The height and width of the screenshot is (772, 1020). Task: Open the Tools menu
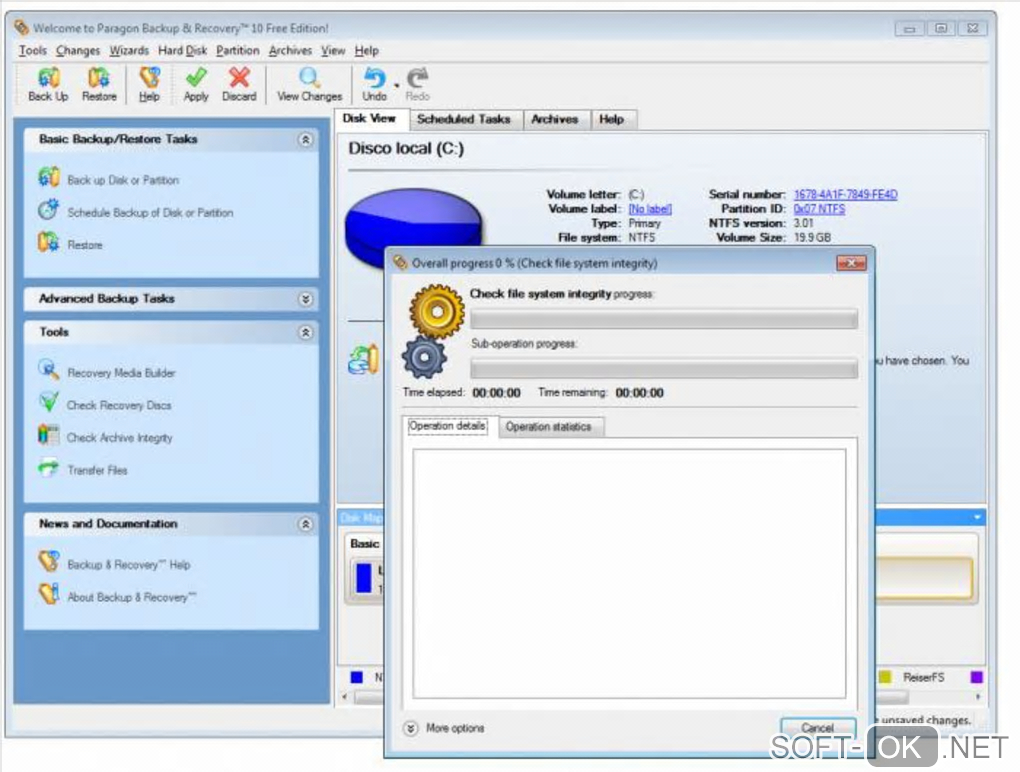point(33,50)
